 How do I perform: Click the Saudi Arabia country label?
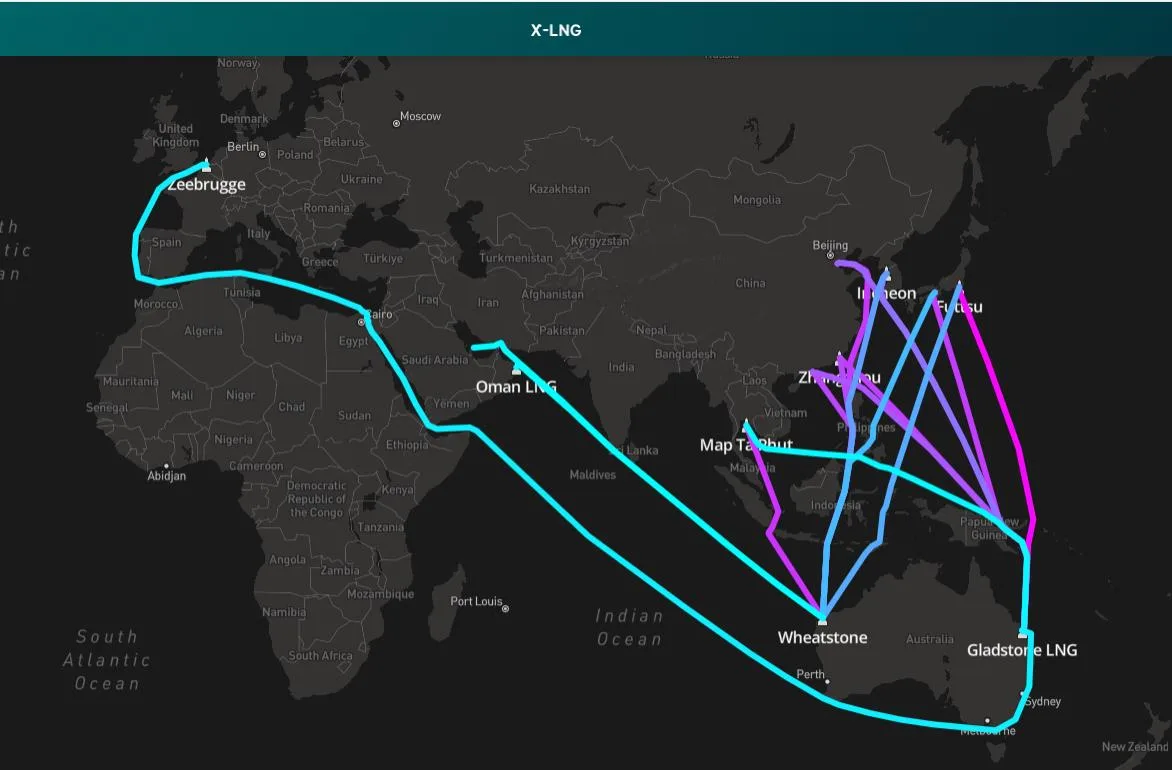(435, 360)
